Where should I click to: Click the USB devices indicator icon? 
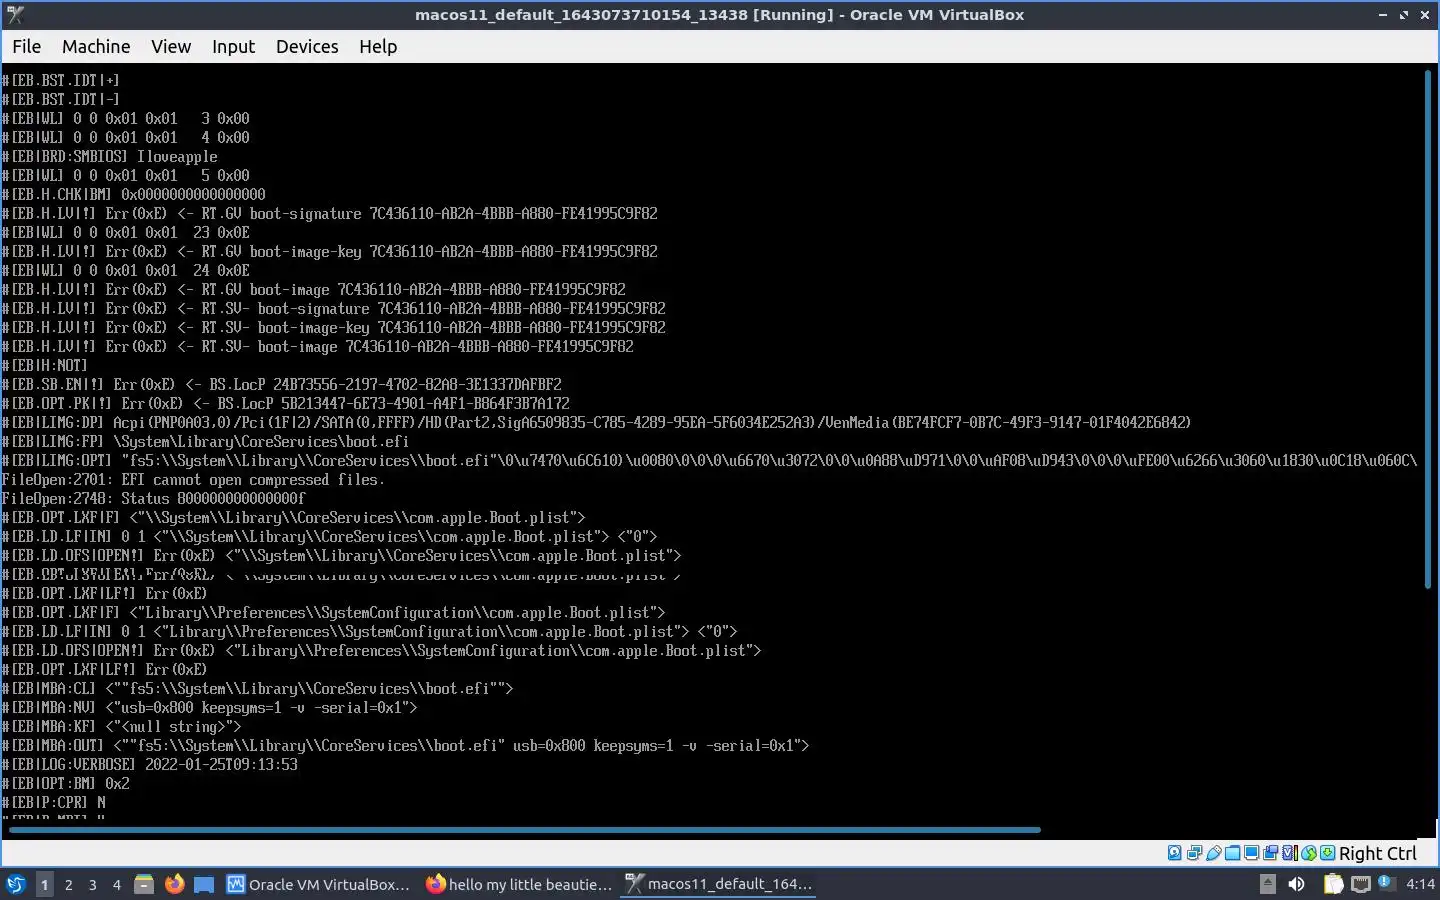pyautogui.click(x=1213, y=853)
